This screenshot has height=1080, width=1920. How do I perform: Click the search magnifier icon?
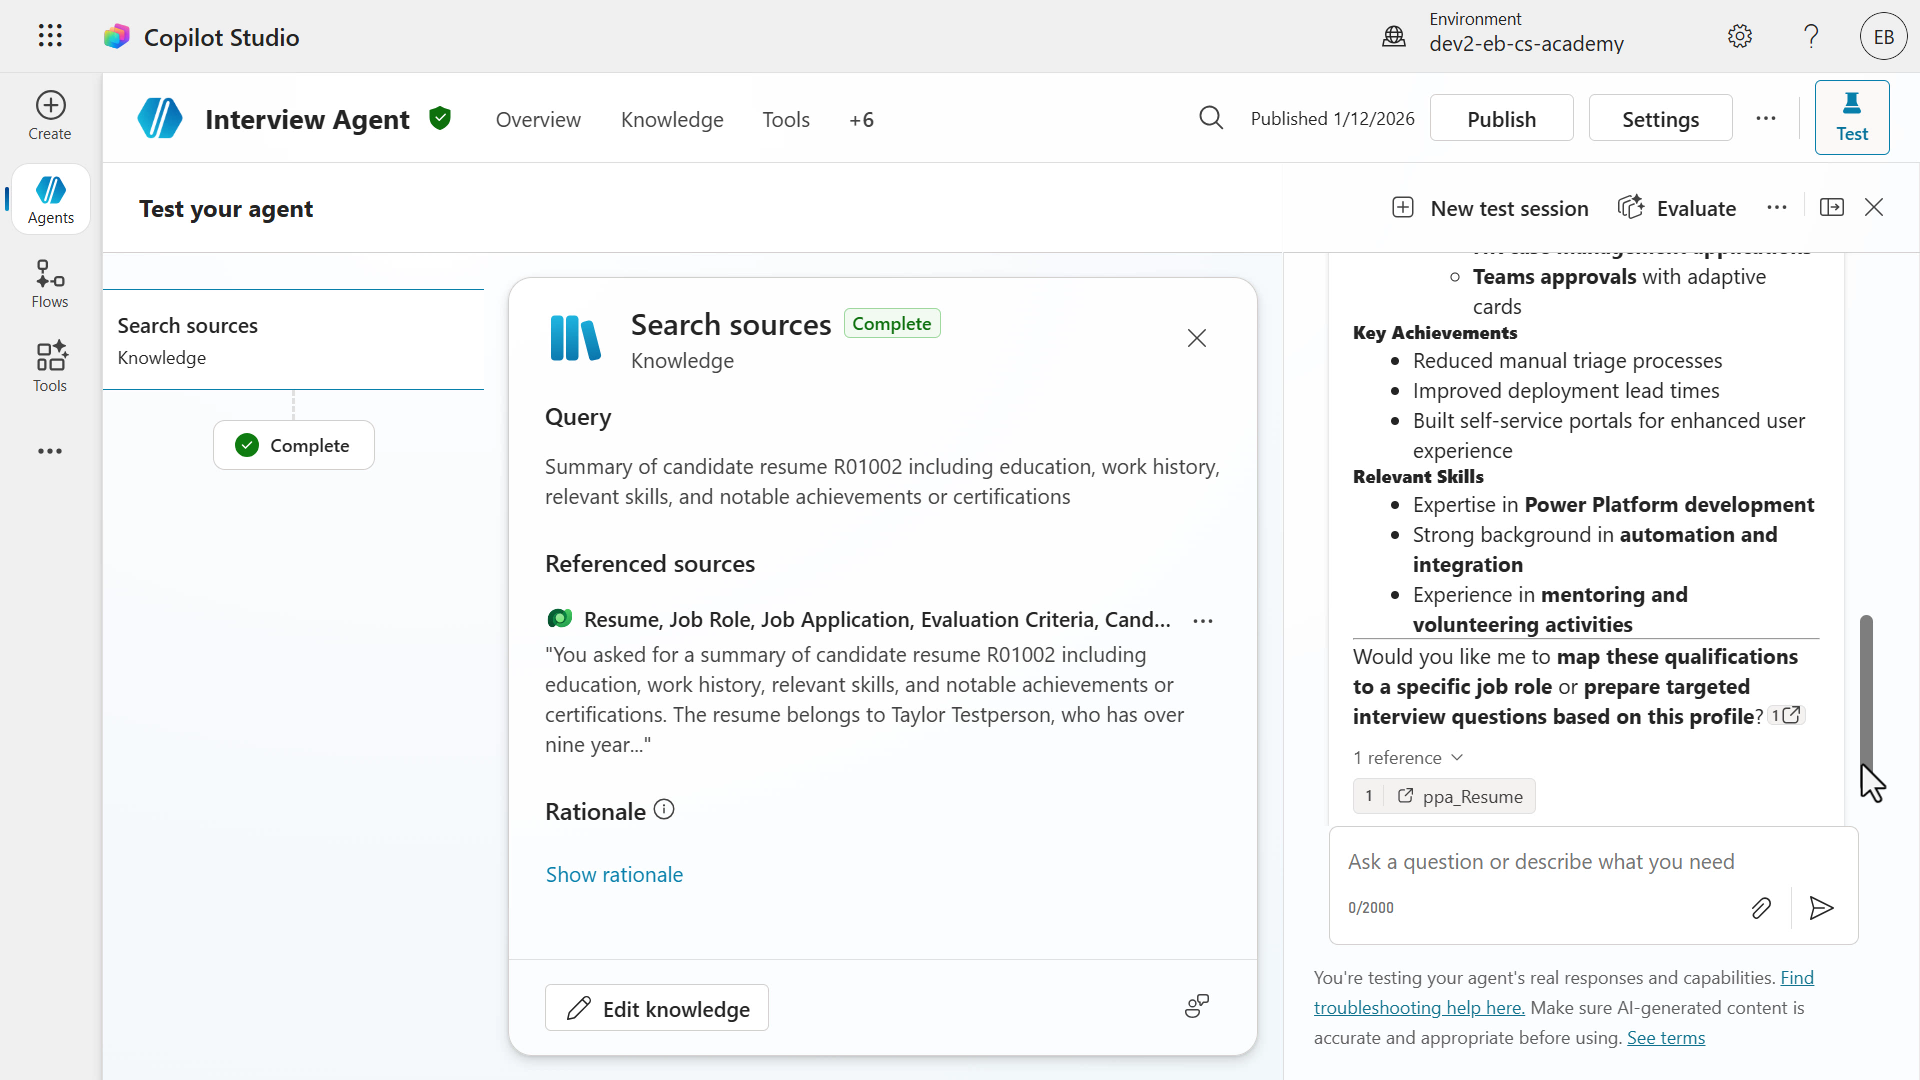pyautogui.click(x=1211, y=118)
